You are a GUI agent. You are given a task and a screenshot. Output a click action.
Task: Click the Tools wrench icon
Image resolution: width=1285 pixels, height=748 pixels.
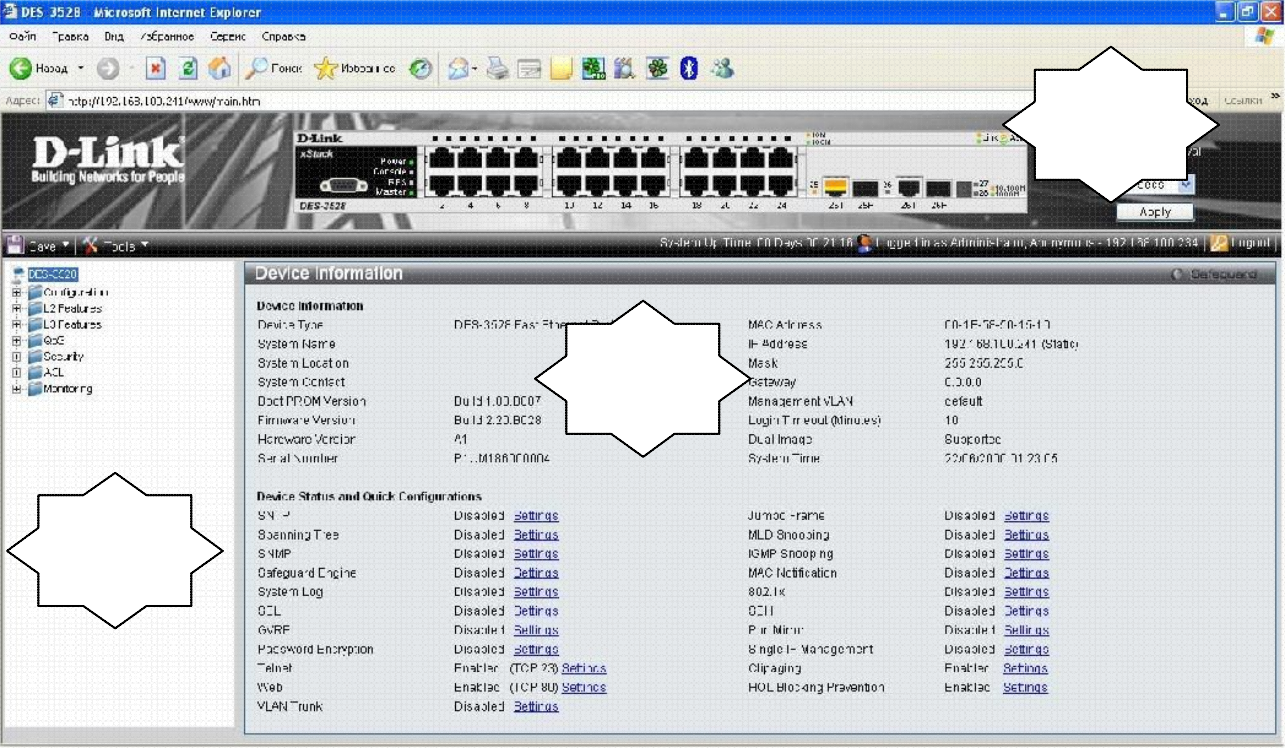tap(90, 245)
